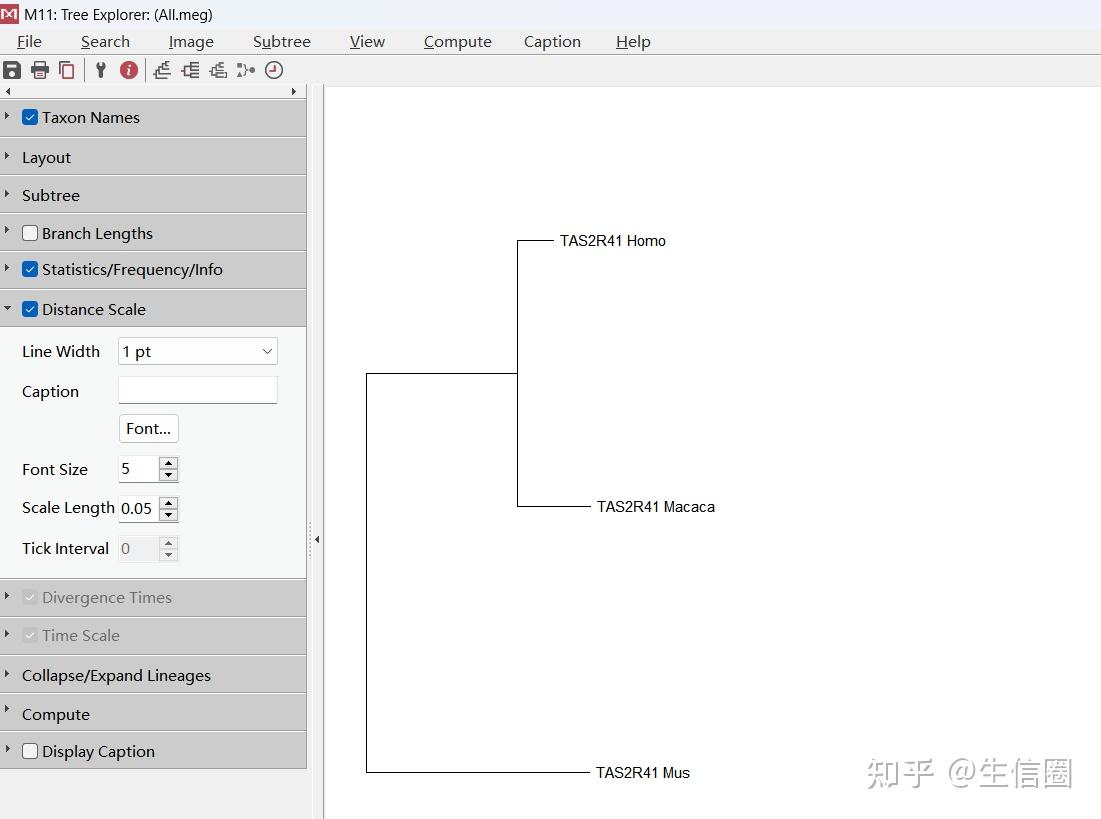Screen dimensions: 1101x819
Task: Click the second (middle) tree layout icon
Action: click(x=190, y=70)
